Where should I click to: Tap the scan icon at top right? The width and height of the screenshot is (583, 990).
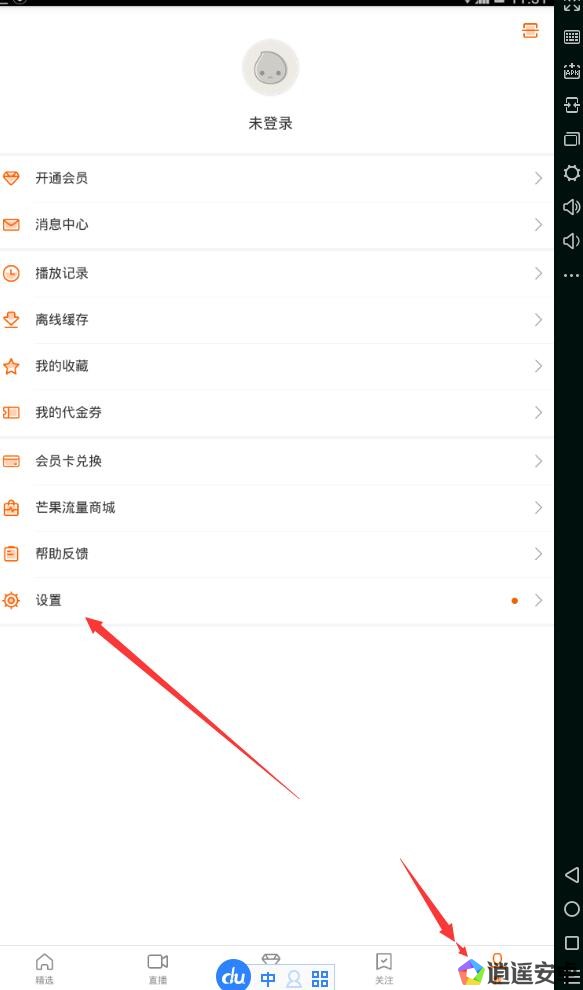(531, 30)
